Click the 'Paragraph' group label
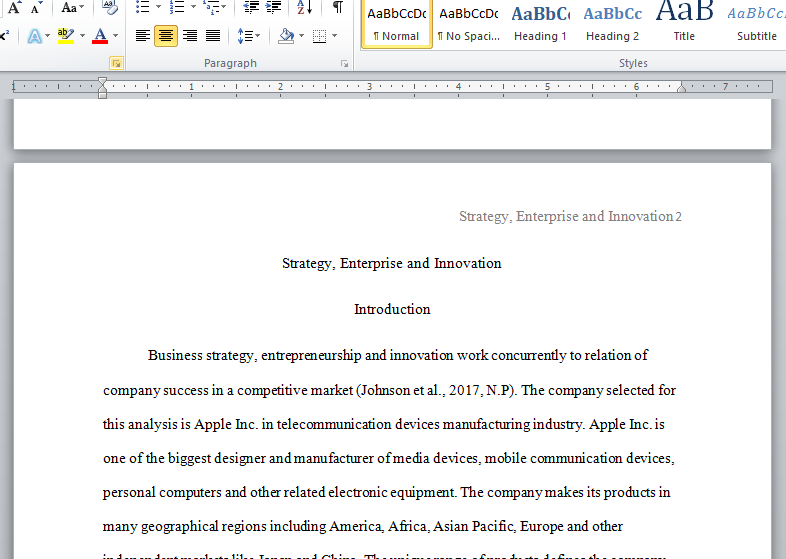The image size is (786, 559). tap(230, 63)
